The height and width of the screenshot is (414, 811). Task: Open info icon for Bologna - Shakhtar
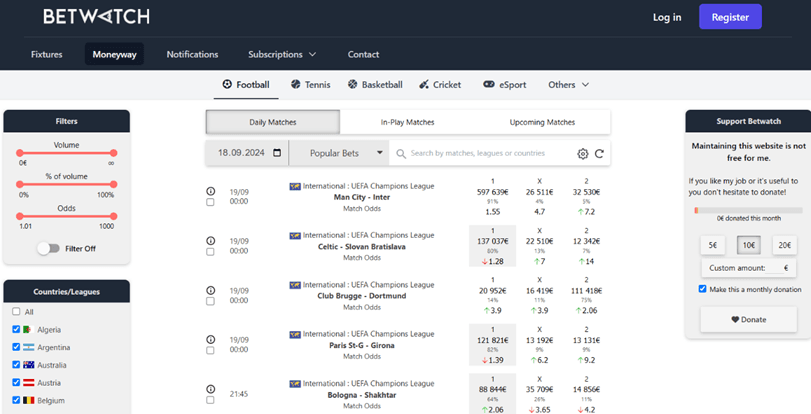click(211, 389)
